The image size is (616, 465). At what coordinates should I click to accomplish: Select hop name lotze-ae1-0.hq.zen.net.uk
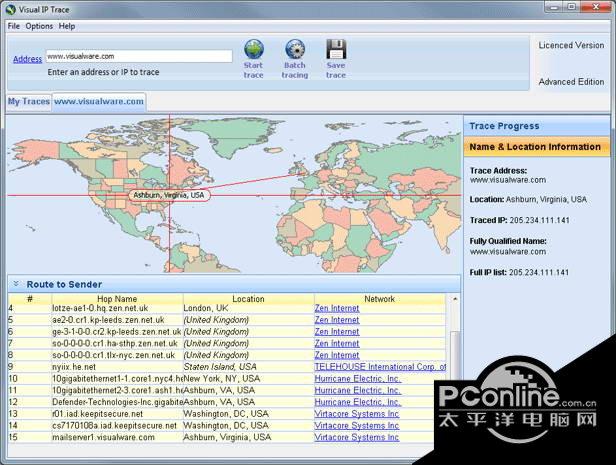click(100, 308)
